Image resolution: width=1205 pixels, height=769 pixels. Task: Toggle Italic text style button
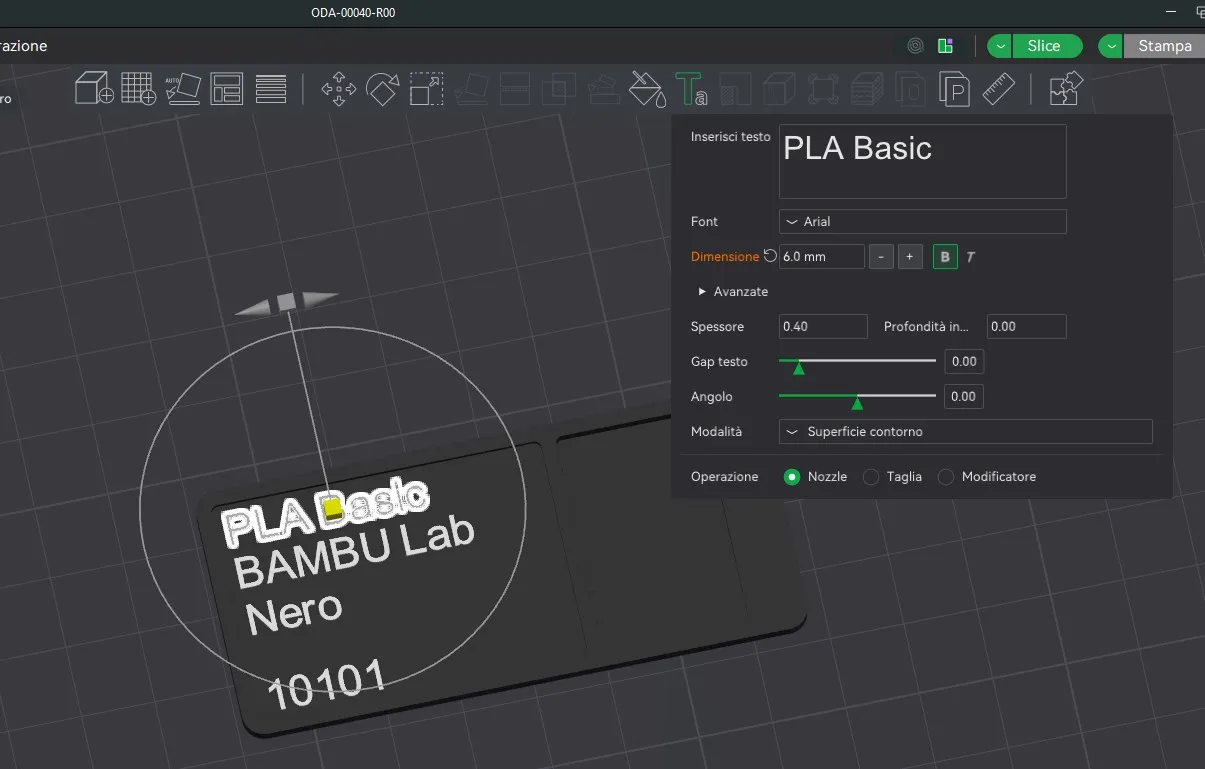[970, 257]
